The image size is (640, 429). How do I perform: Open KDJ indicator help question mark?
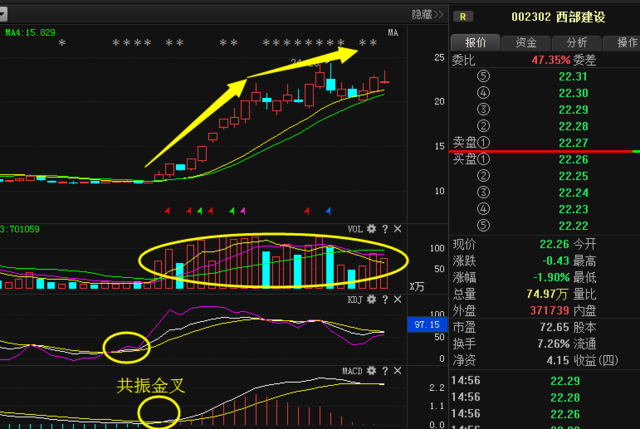click(385, 300)
